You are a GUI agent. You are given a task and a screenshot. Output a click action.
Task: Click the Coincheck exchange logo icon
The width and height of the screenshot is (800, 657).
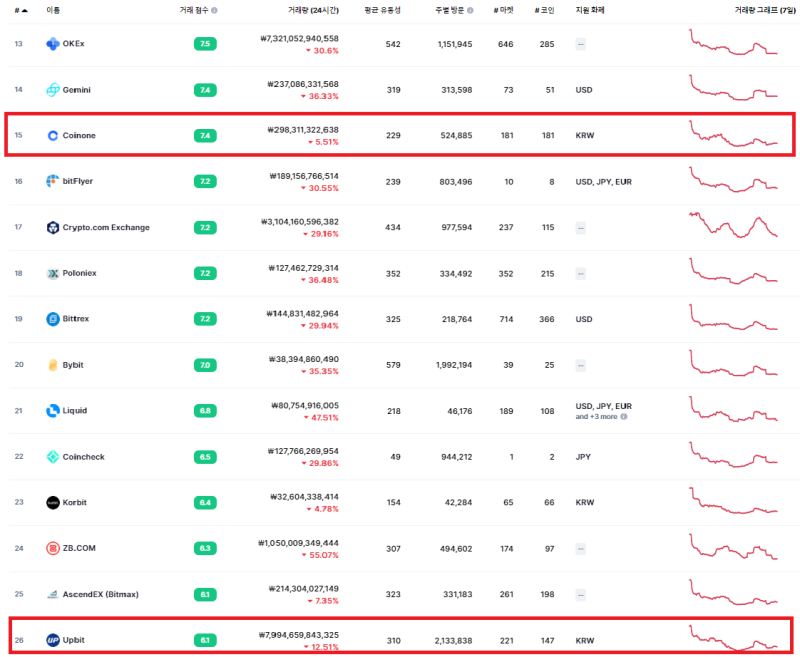(x=53, y=457)
